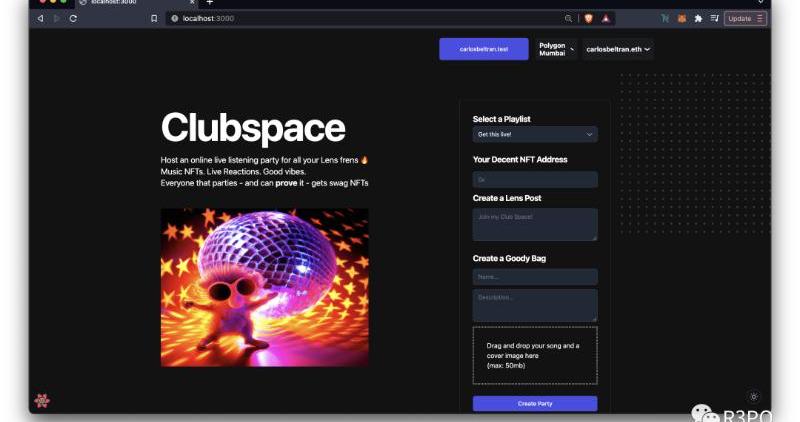Click the drag and drop song upload area
Screen dimensions: 800x422
click(x=535, y=356)
